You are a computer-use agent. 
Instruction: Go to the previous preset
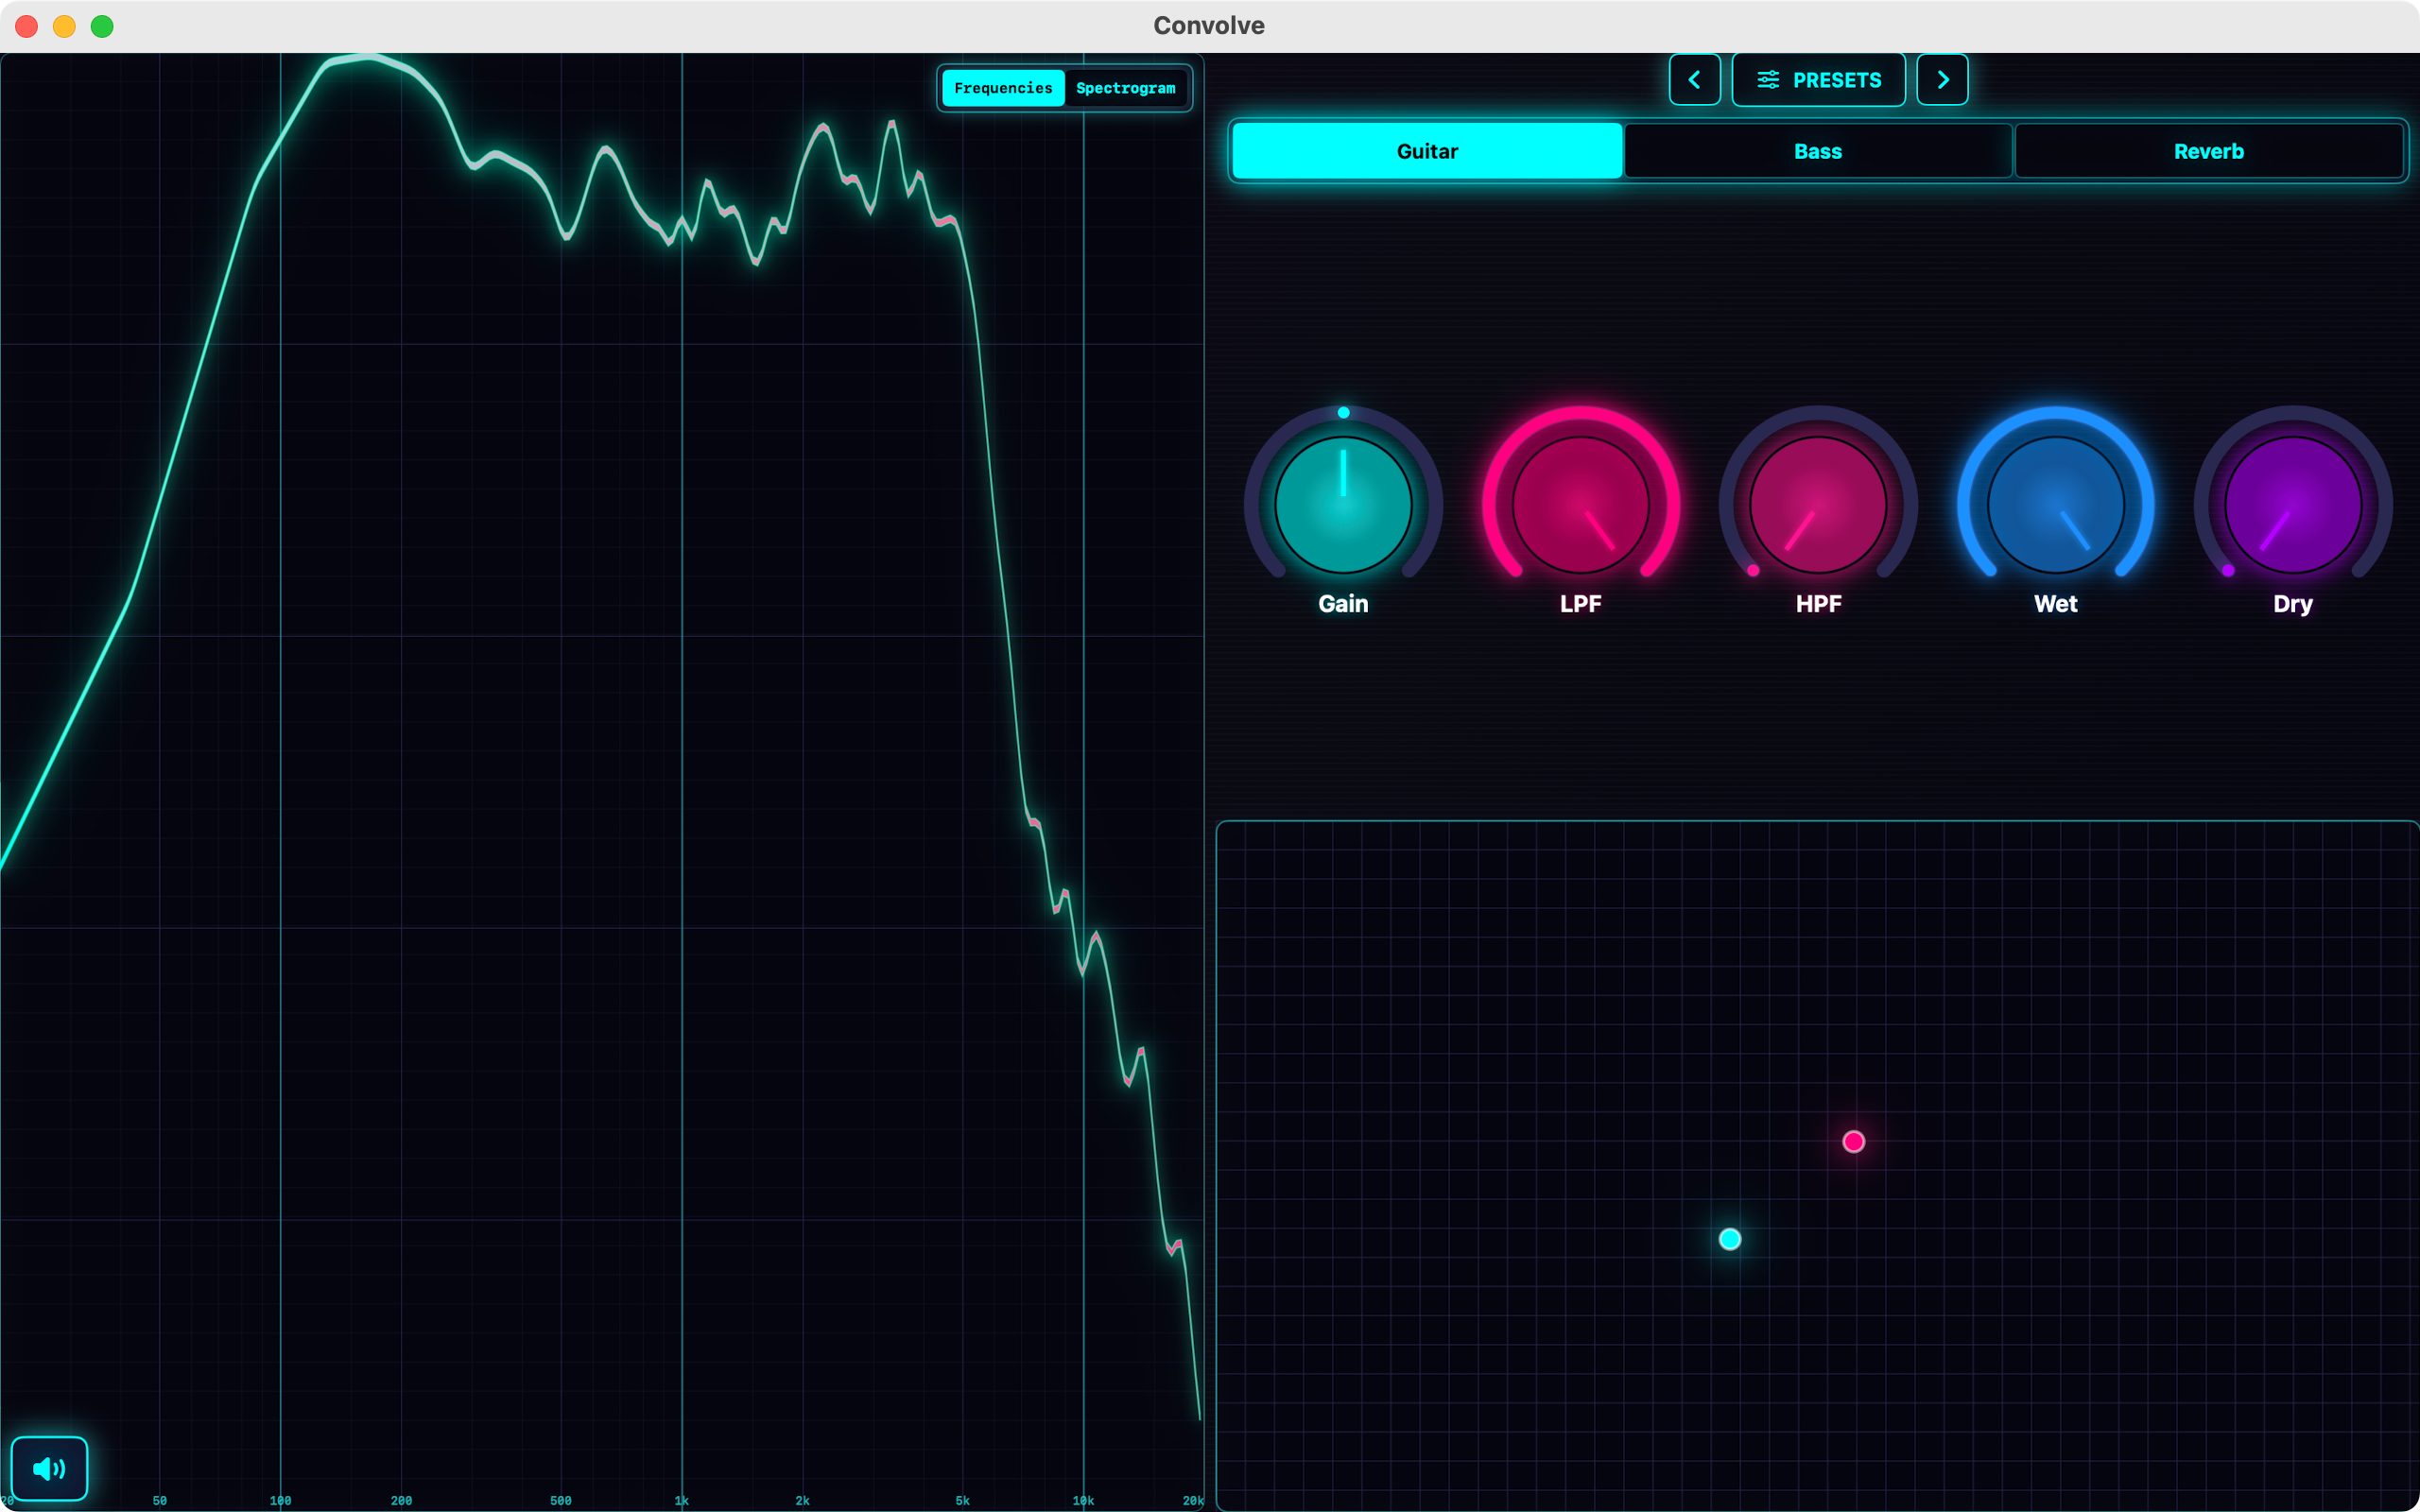tap(1694, 80)
